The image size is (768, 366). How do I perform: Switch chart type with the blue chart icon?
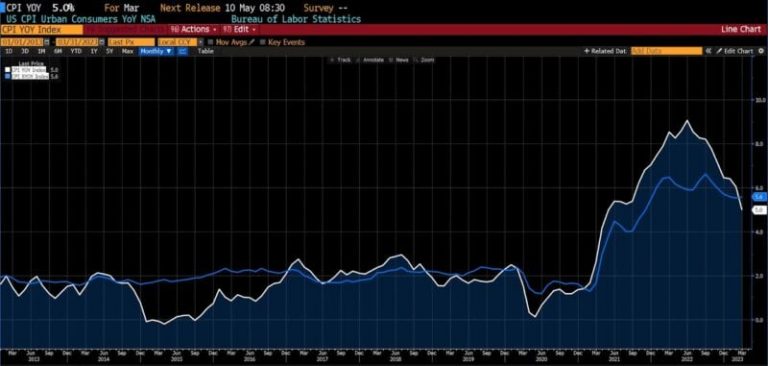pos(182,51)
